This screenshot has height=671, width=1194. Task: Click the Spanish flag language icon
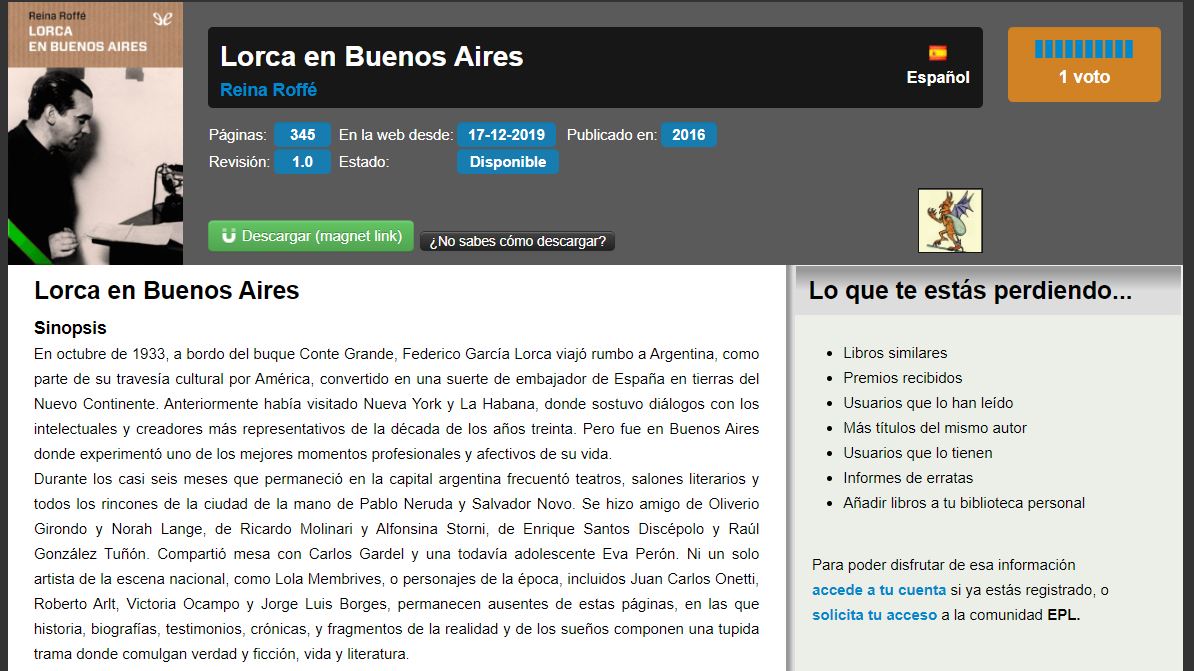(x=937, y=53)
